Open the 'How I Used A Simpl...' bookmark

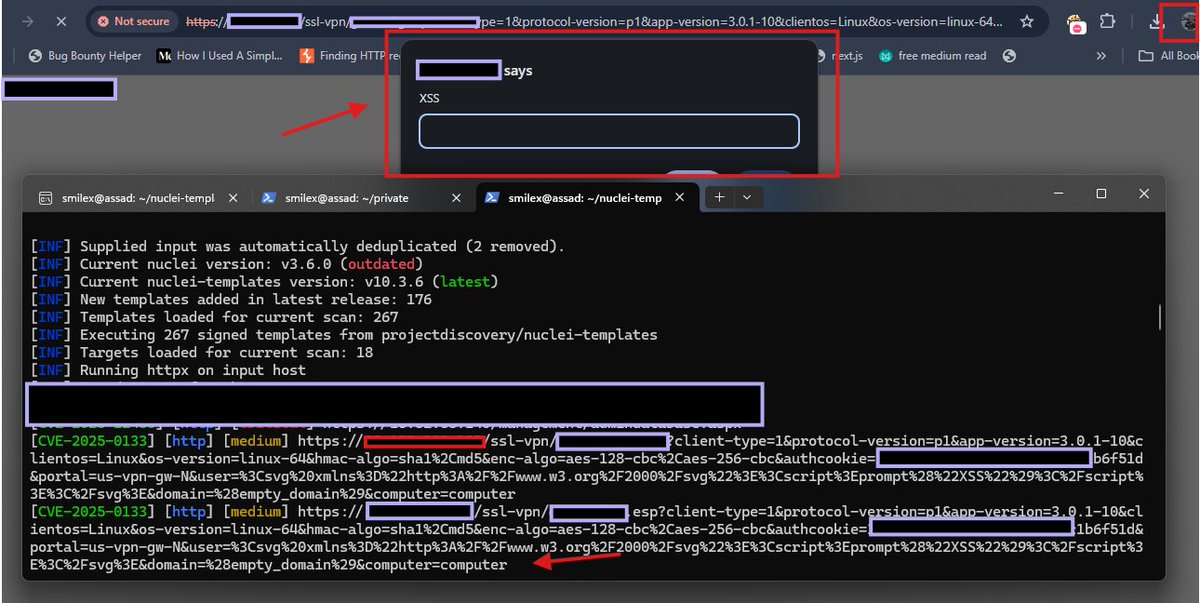click(222, 56)
